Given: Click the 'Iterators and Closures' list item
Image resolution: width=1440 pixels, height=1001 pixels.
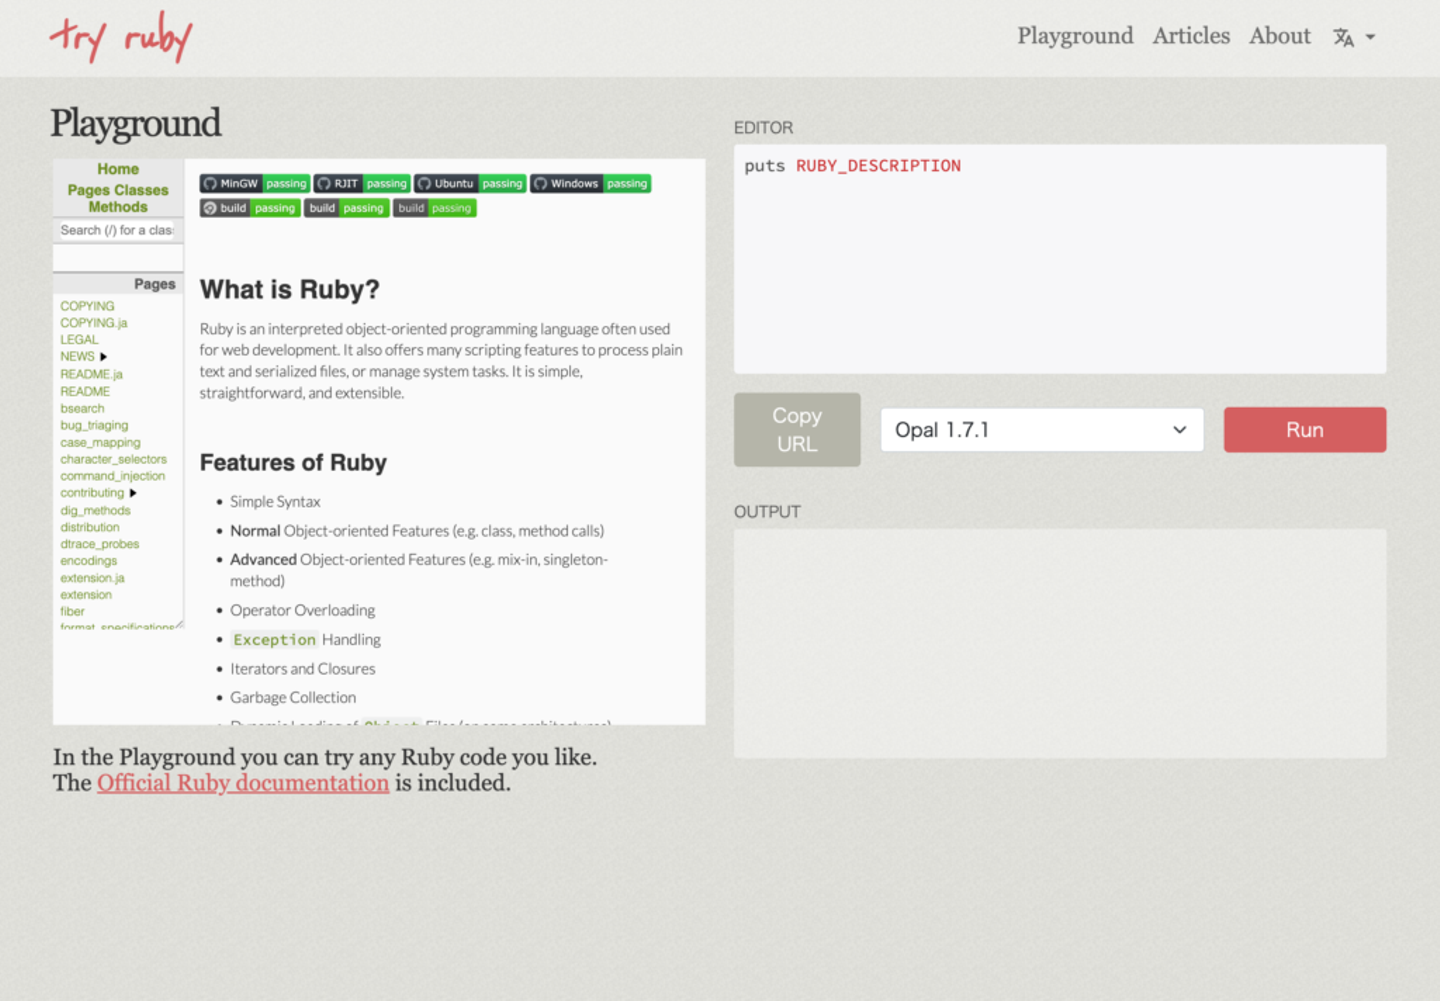Looking at the screenshot, I should click(303, 669).
